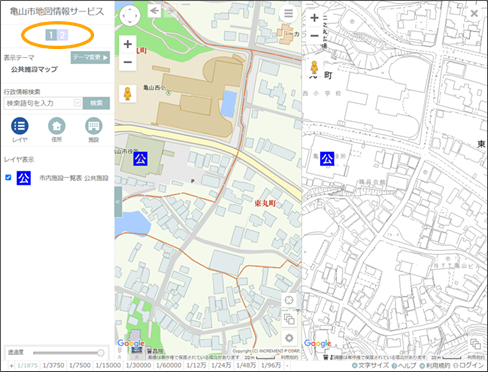
Task: Select the 1/30000 scale tab
Action: [x=138, y=365]
